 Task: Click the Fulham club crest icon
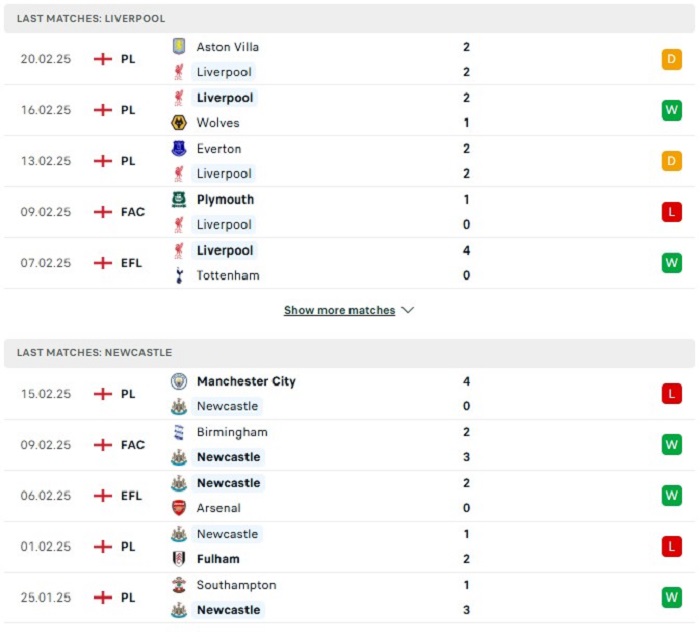click(x=179, y=558)
